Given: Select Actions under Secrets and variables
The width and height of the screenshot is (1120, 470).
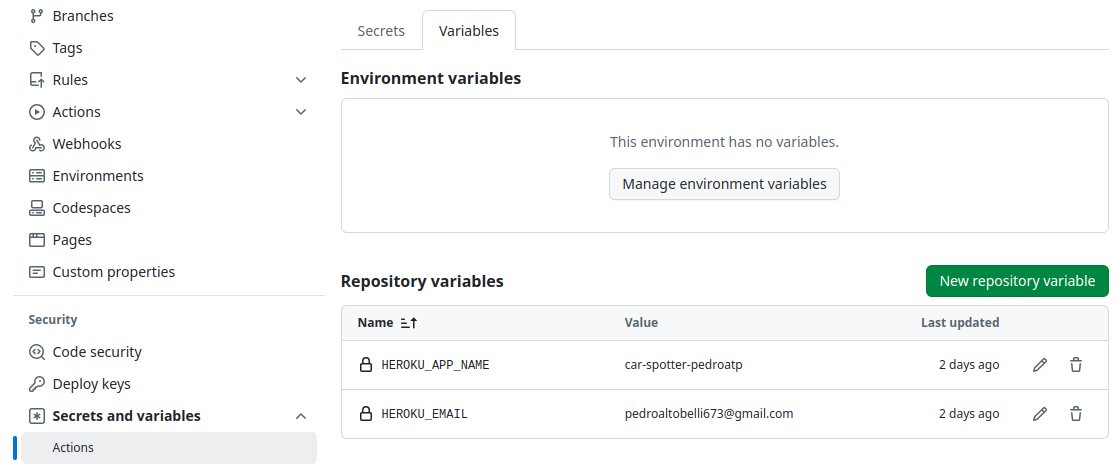Looking at the screenshot, I should pos(169,448).
